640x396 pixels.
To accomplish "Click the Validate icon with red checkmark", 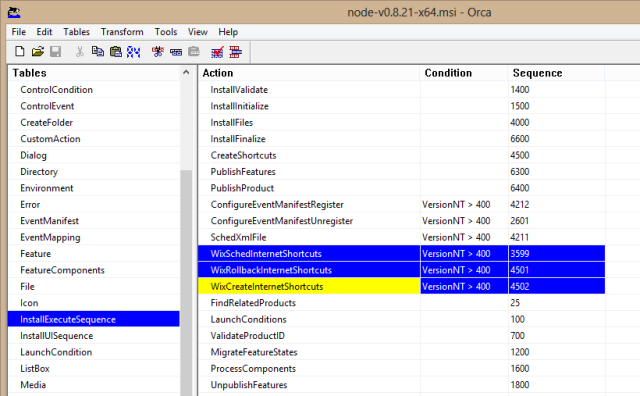I will (x=217, y=52).
